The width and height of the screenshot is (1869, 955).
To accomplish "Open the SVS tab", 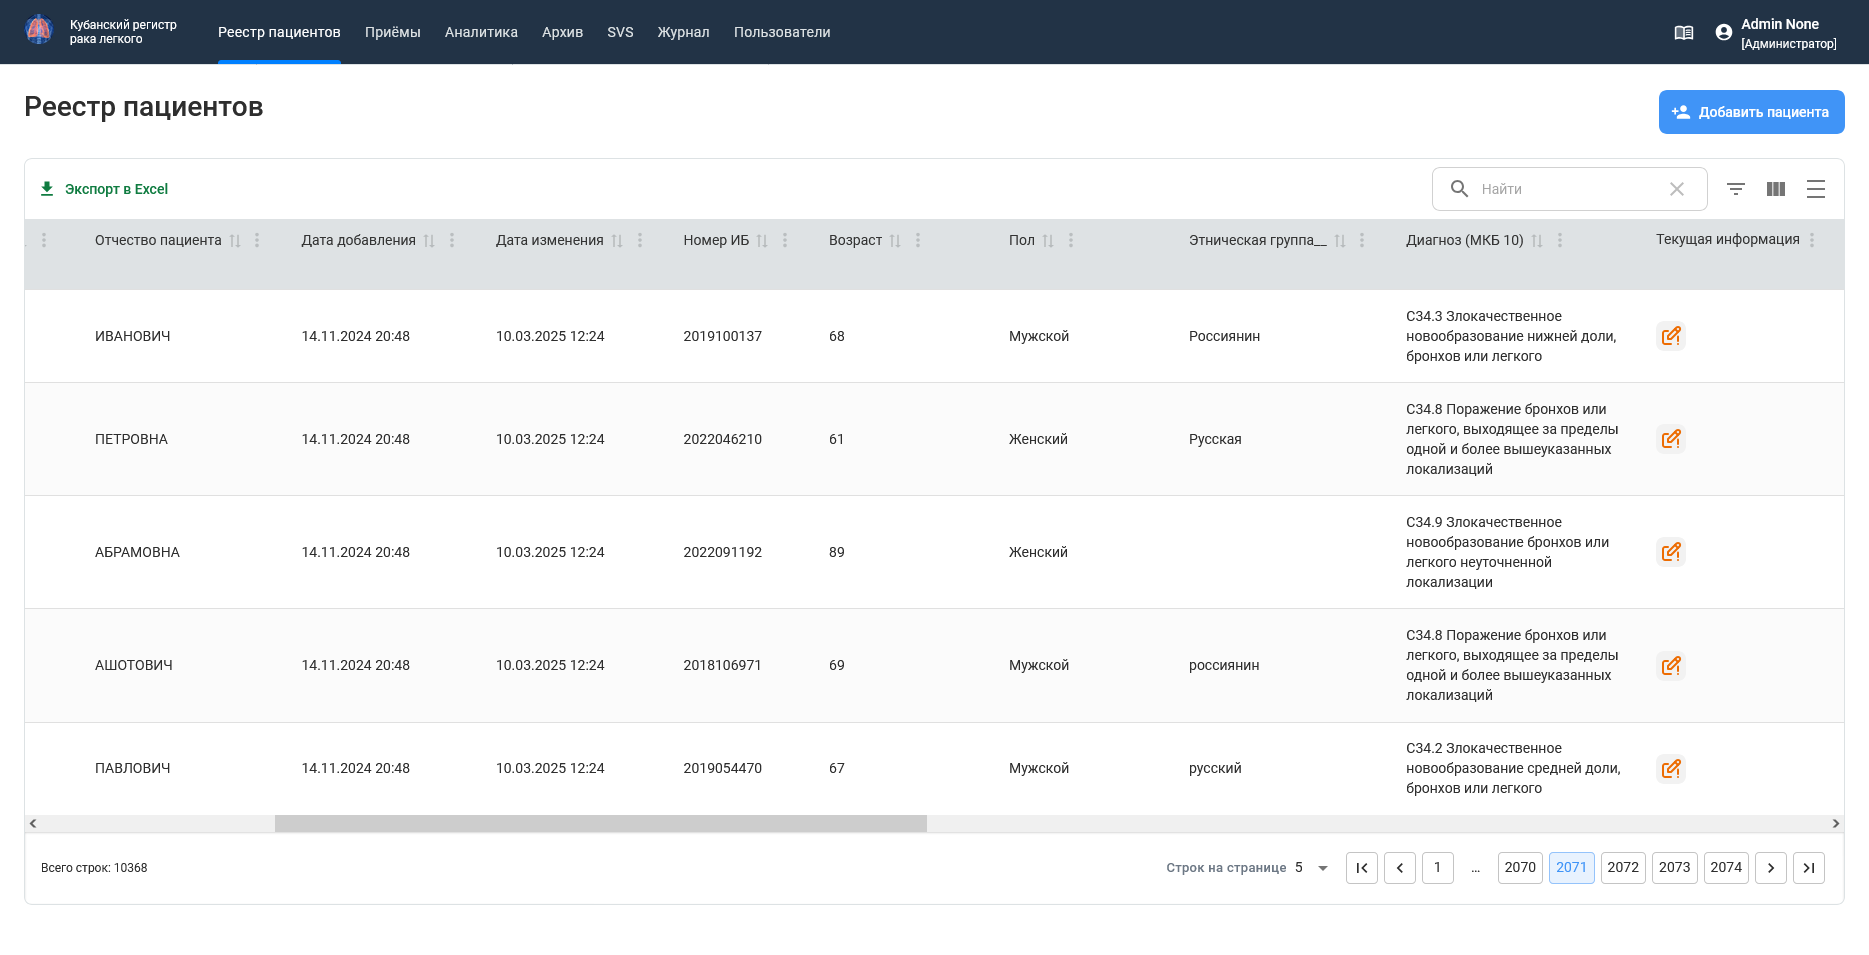I will coord(620,32).
